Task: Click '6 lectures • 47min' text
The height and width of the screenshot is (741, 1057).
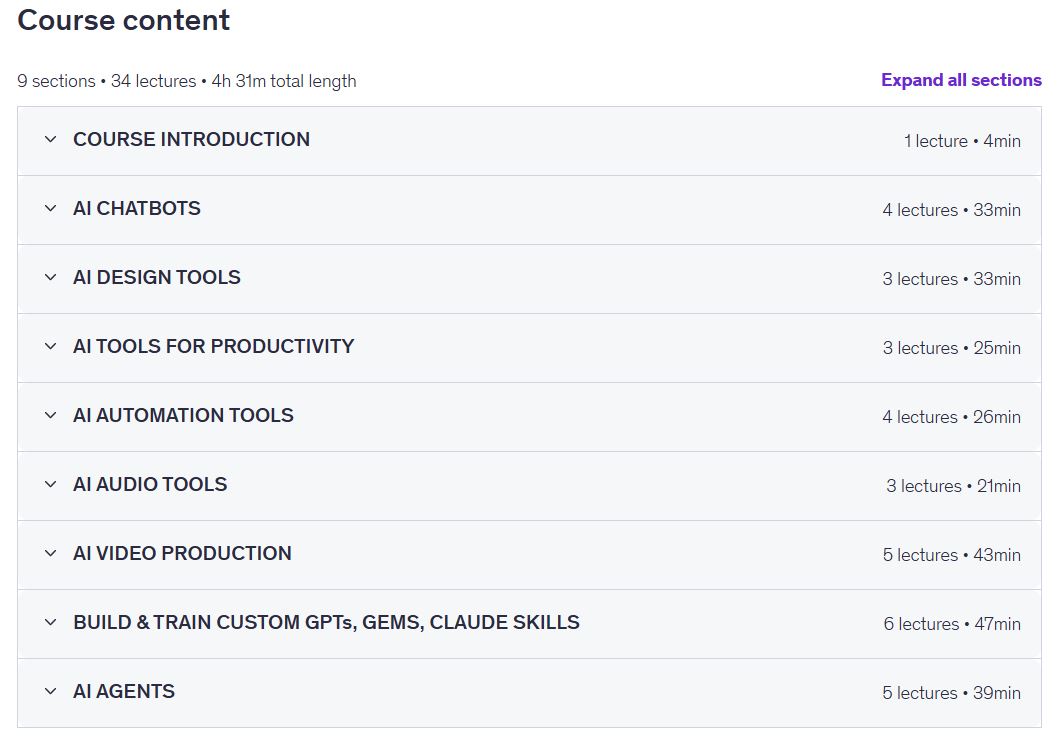Action: tap(952, 624)
